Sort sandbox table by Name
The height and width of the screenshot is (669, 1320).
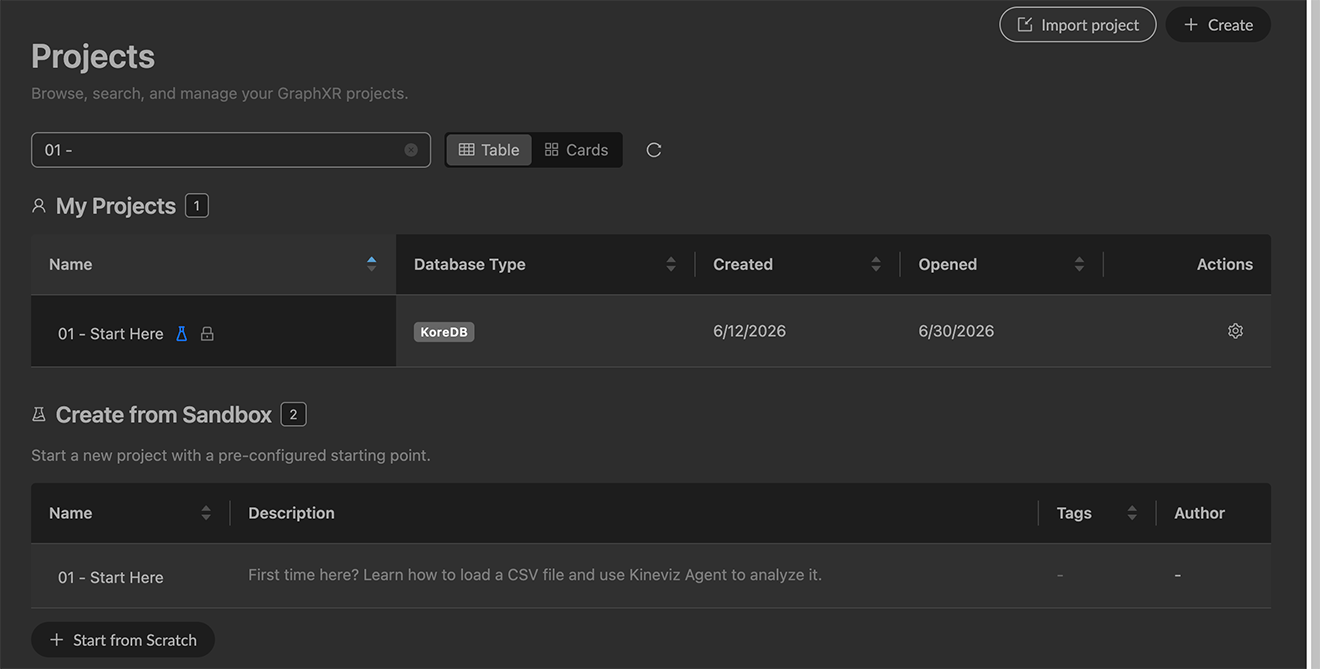pyautogui.click(x=205, y=513)
